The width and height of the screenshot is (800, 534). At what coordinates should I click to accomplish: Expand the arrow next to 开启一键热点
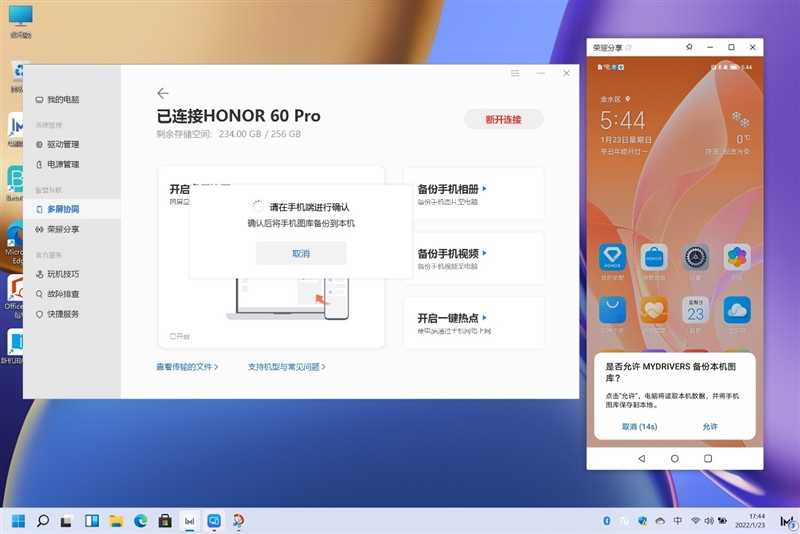[x=484, y=318]
